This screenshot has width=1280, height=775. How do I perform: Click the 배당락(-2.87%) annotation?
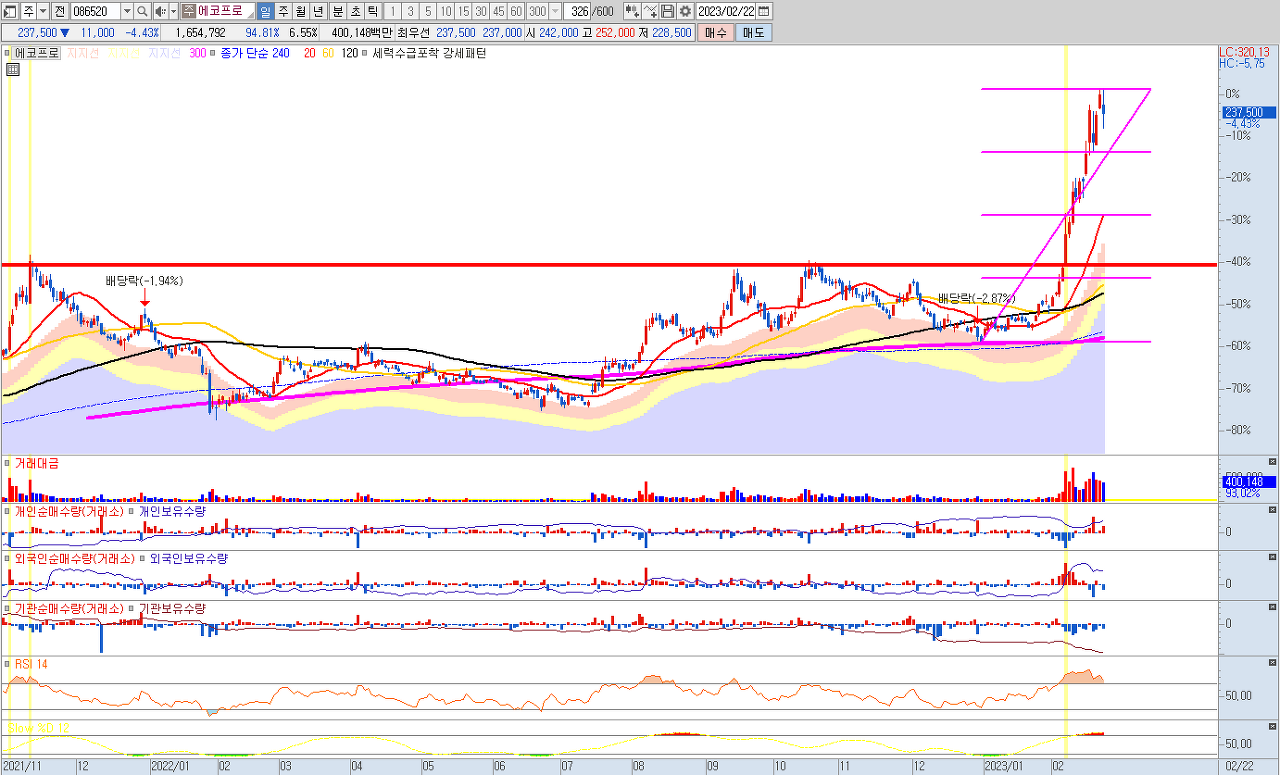pos(976,298)
